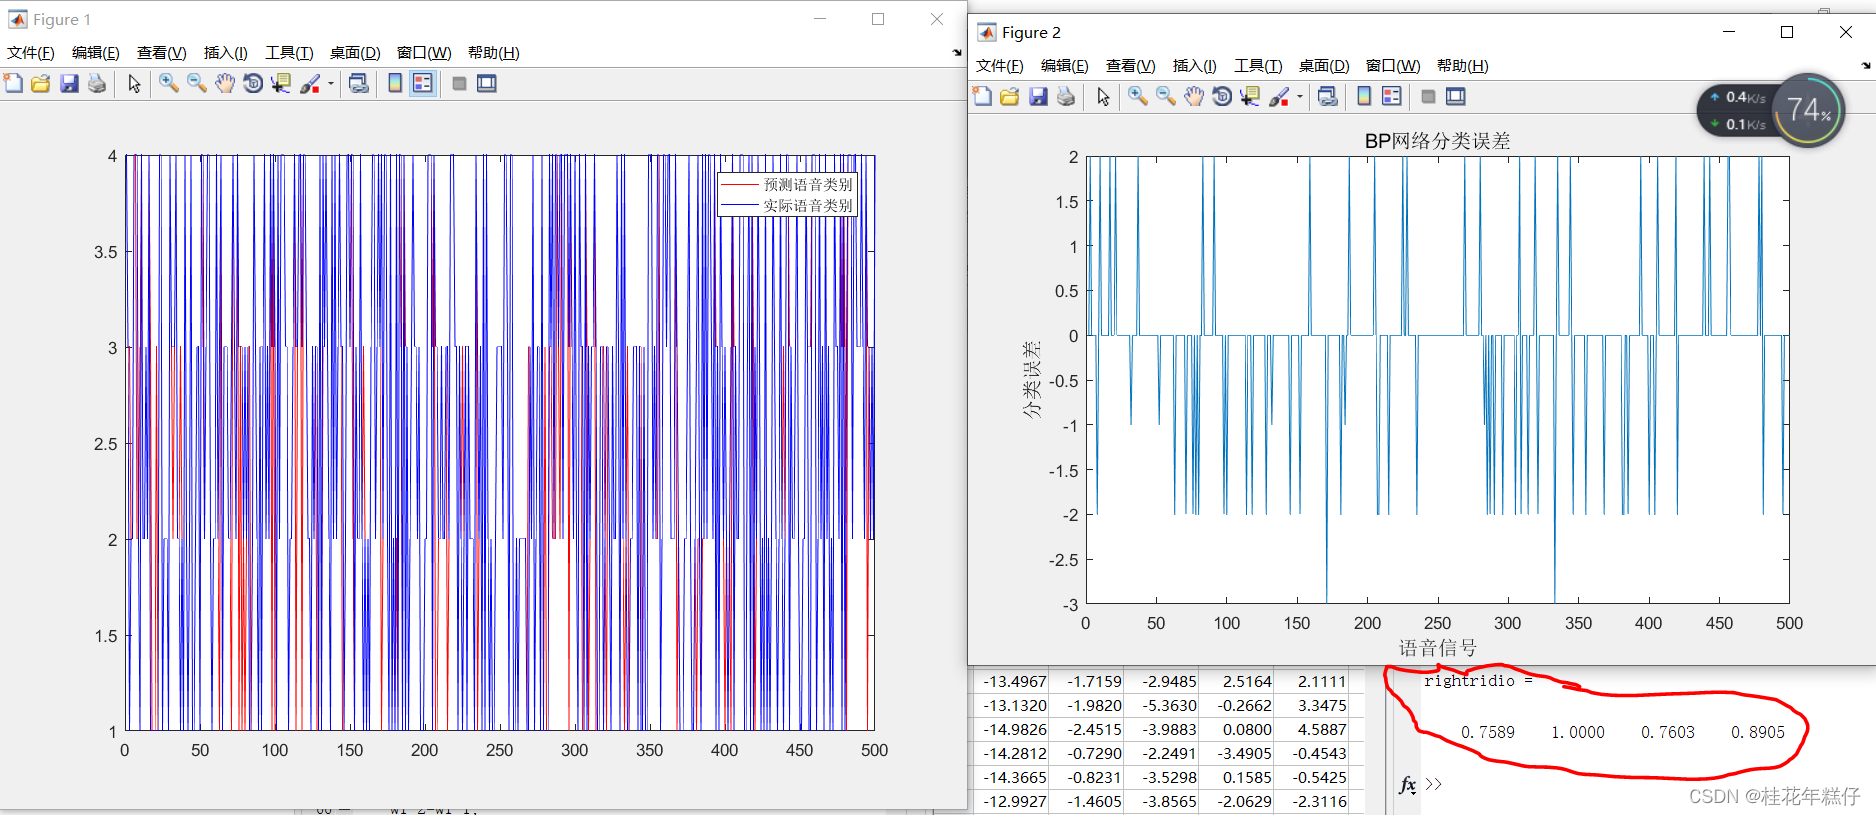
Task: Expand brush color dropdown in Figure 1
Action: point(331,83)
